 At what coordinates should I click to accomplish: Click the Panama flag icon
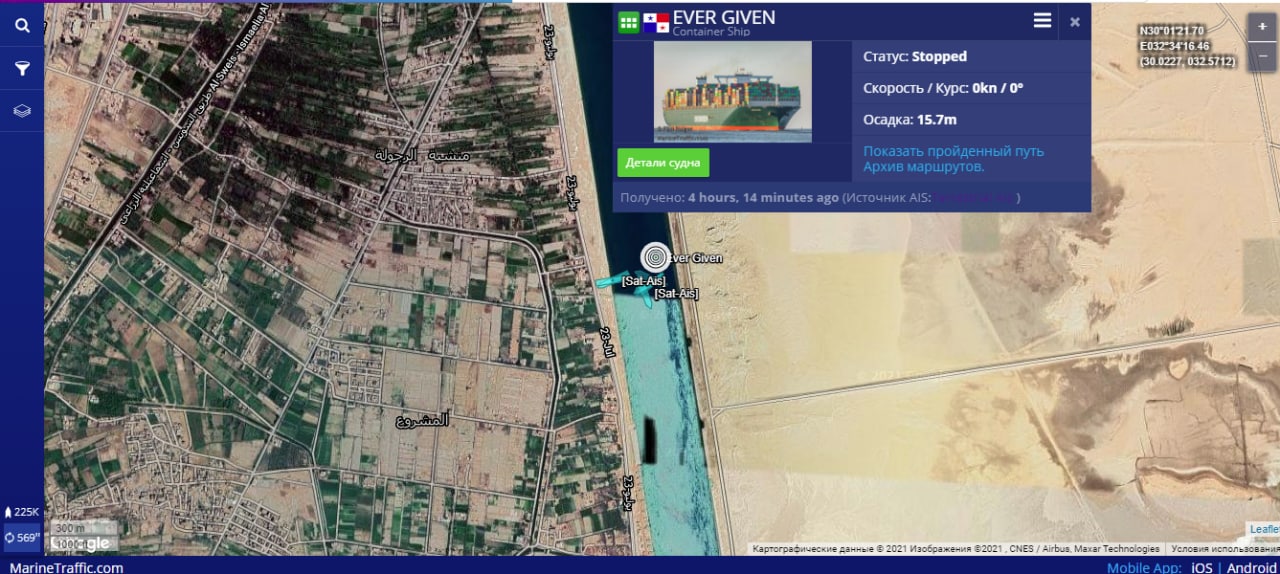click(656, 22)
